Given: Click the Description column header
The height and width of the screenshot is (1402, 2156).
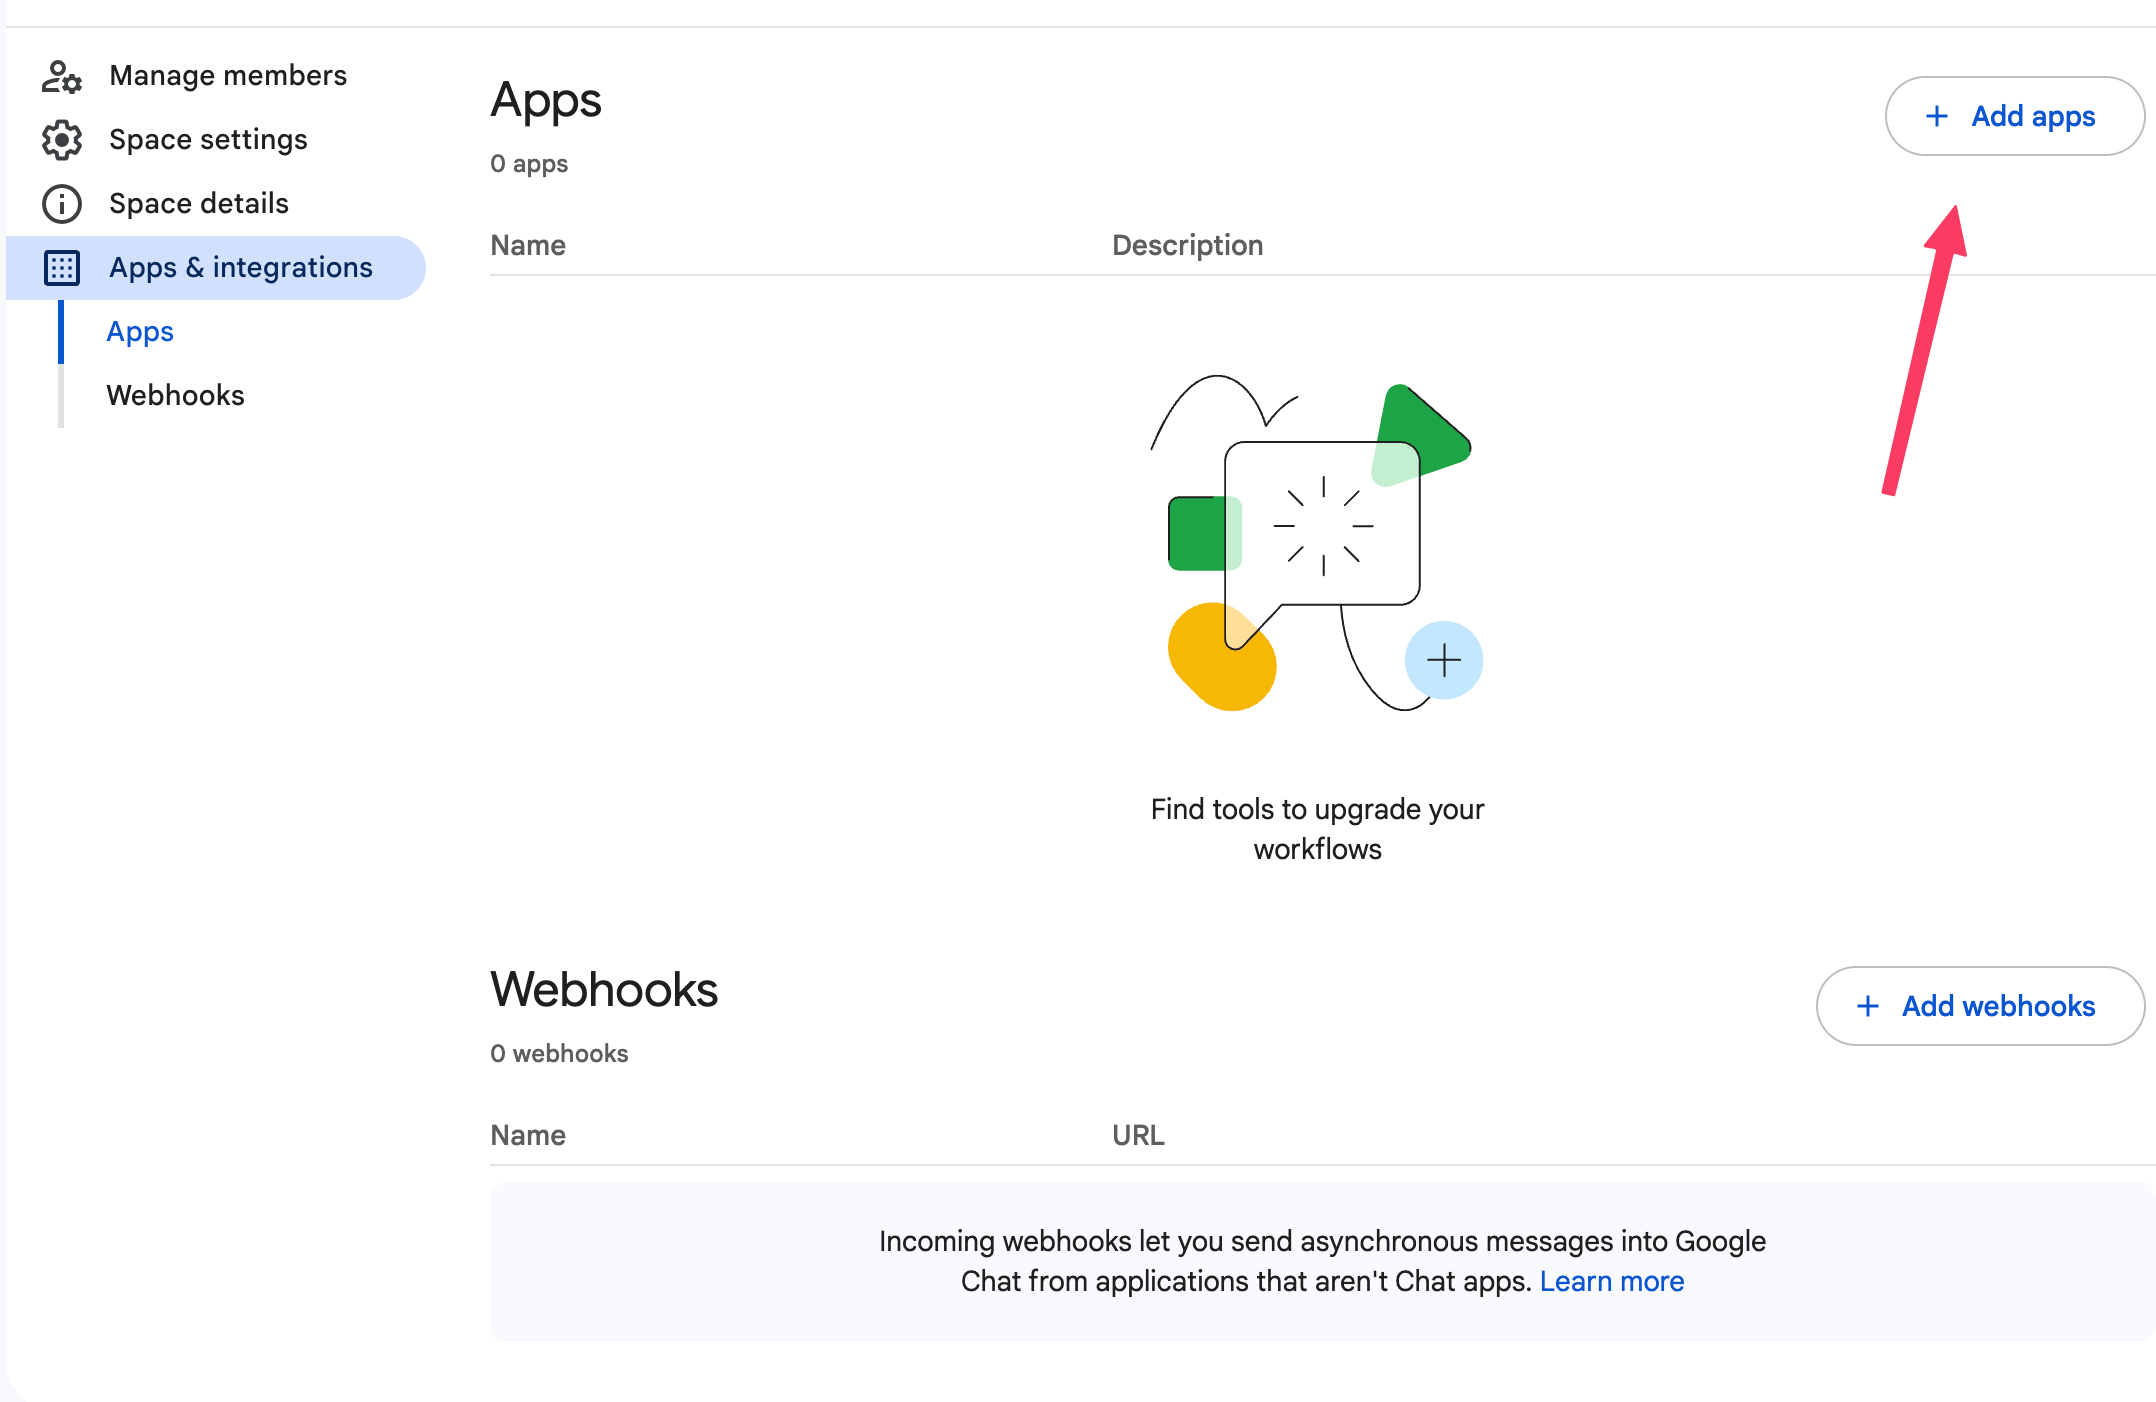Looking at the screenshot, I should click(x=1187, y=246).
